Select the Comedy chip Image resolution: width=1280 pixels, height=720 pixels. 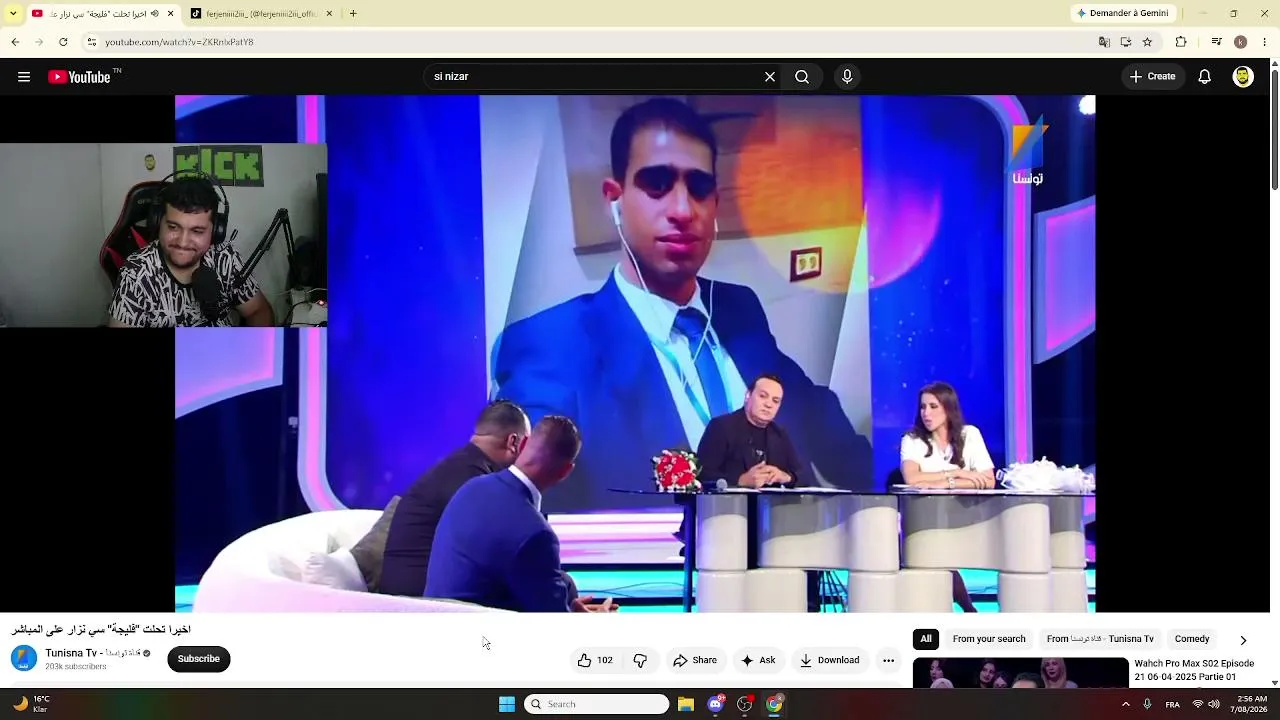point(1192,639)
